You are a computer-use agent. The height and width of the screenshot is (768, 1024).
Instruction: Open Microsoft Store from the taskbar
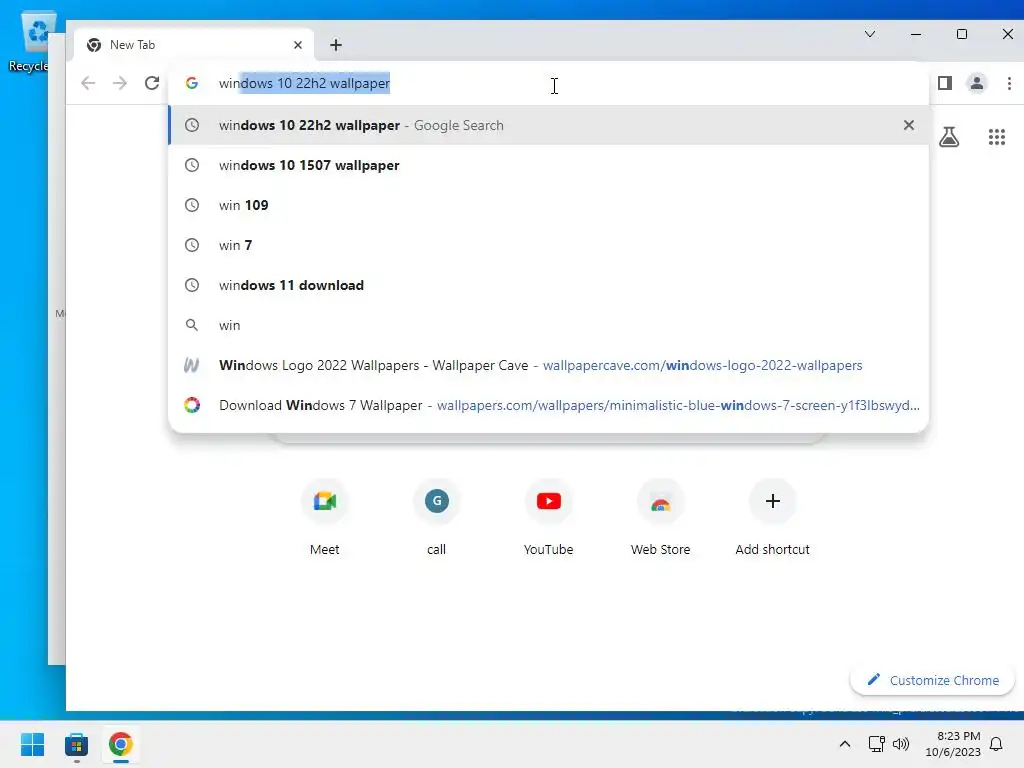pyautogui.click(x=76, y=744)
